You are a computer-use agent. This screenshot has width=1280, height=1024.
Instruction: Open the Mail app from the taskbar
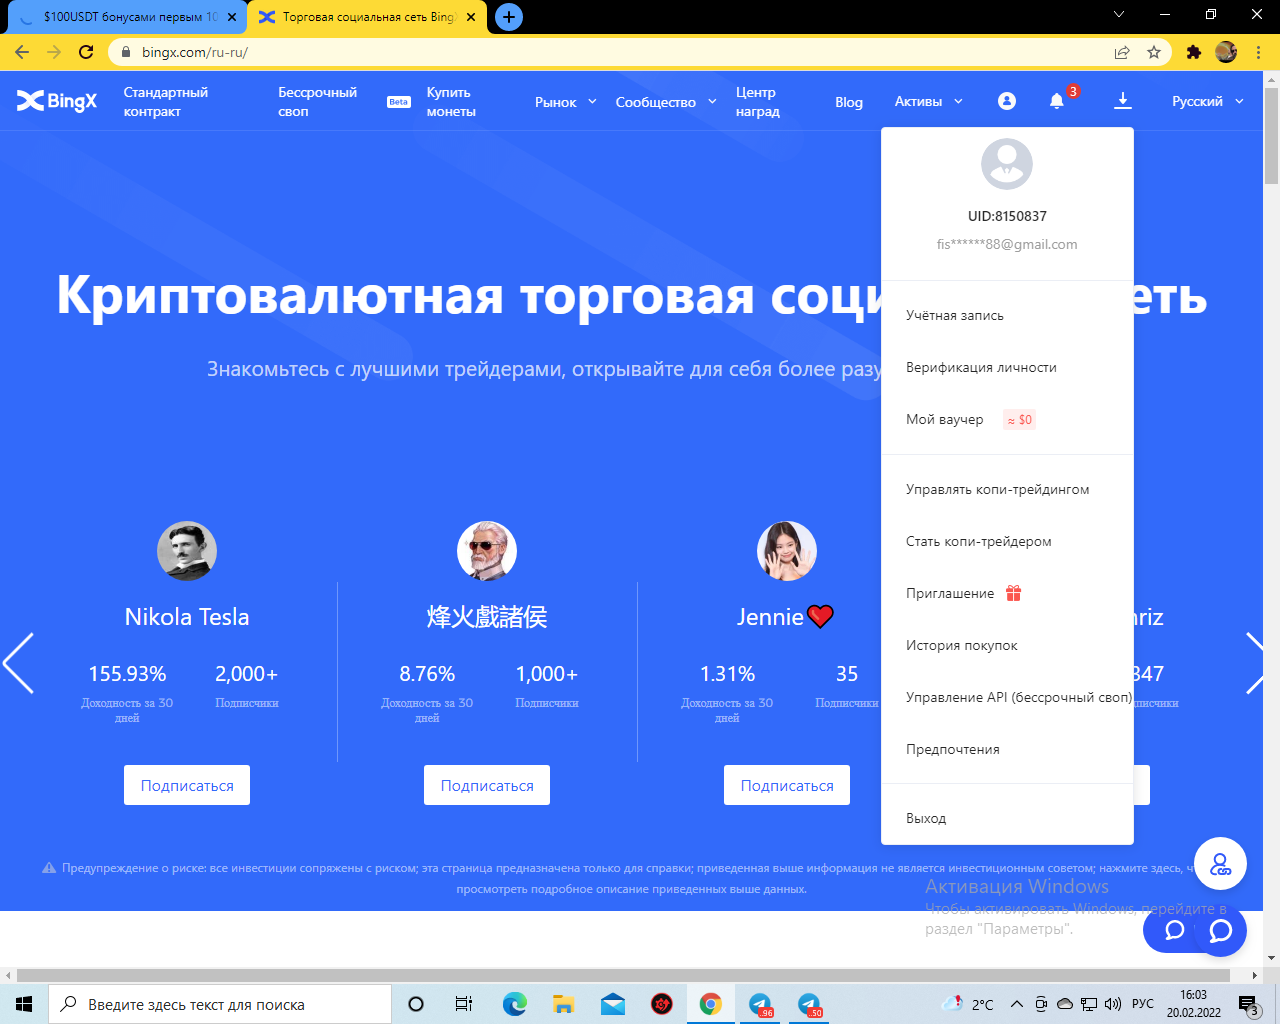tap(612, 1004)
